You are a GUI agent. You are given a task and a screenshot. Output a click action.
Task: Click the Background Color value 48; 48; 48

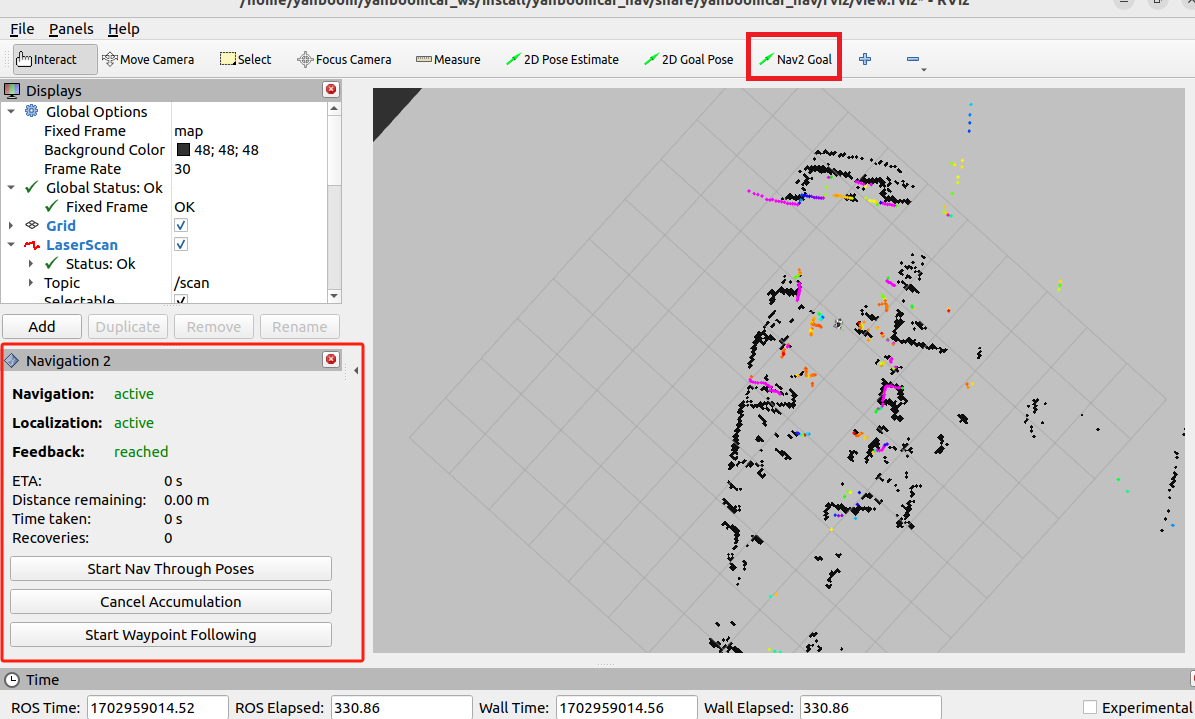(226, 150)
